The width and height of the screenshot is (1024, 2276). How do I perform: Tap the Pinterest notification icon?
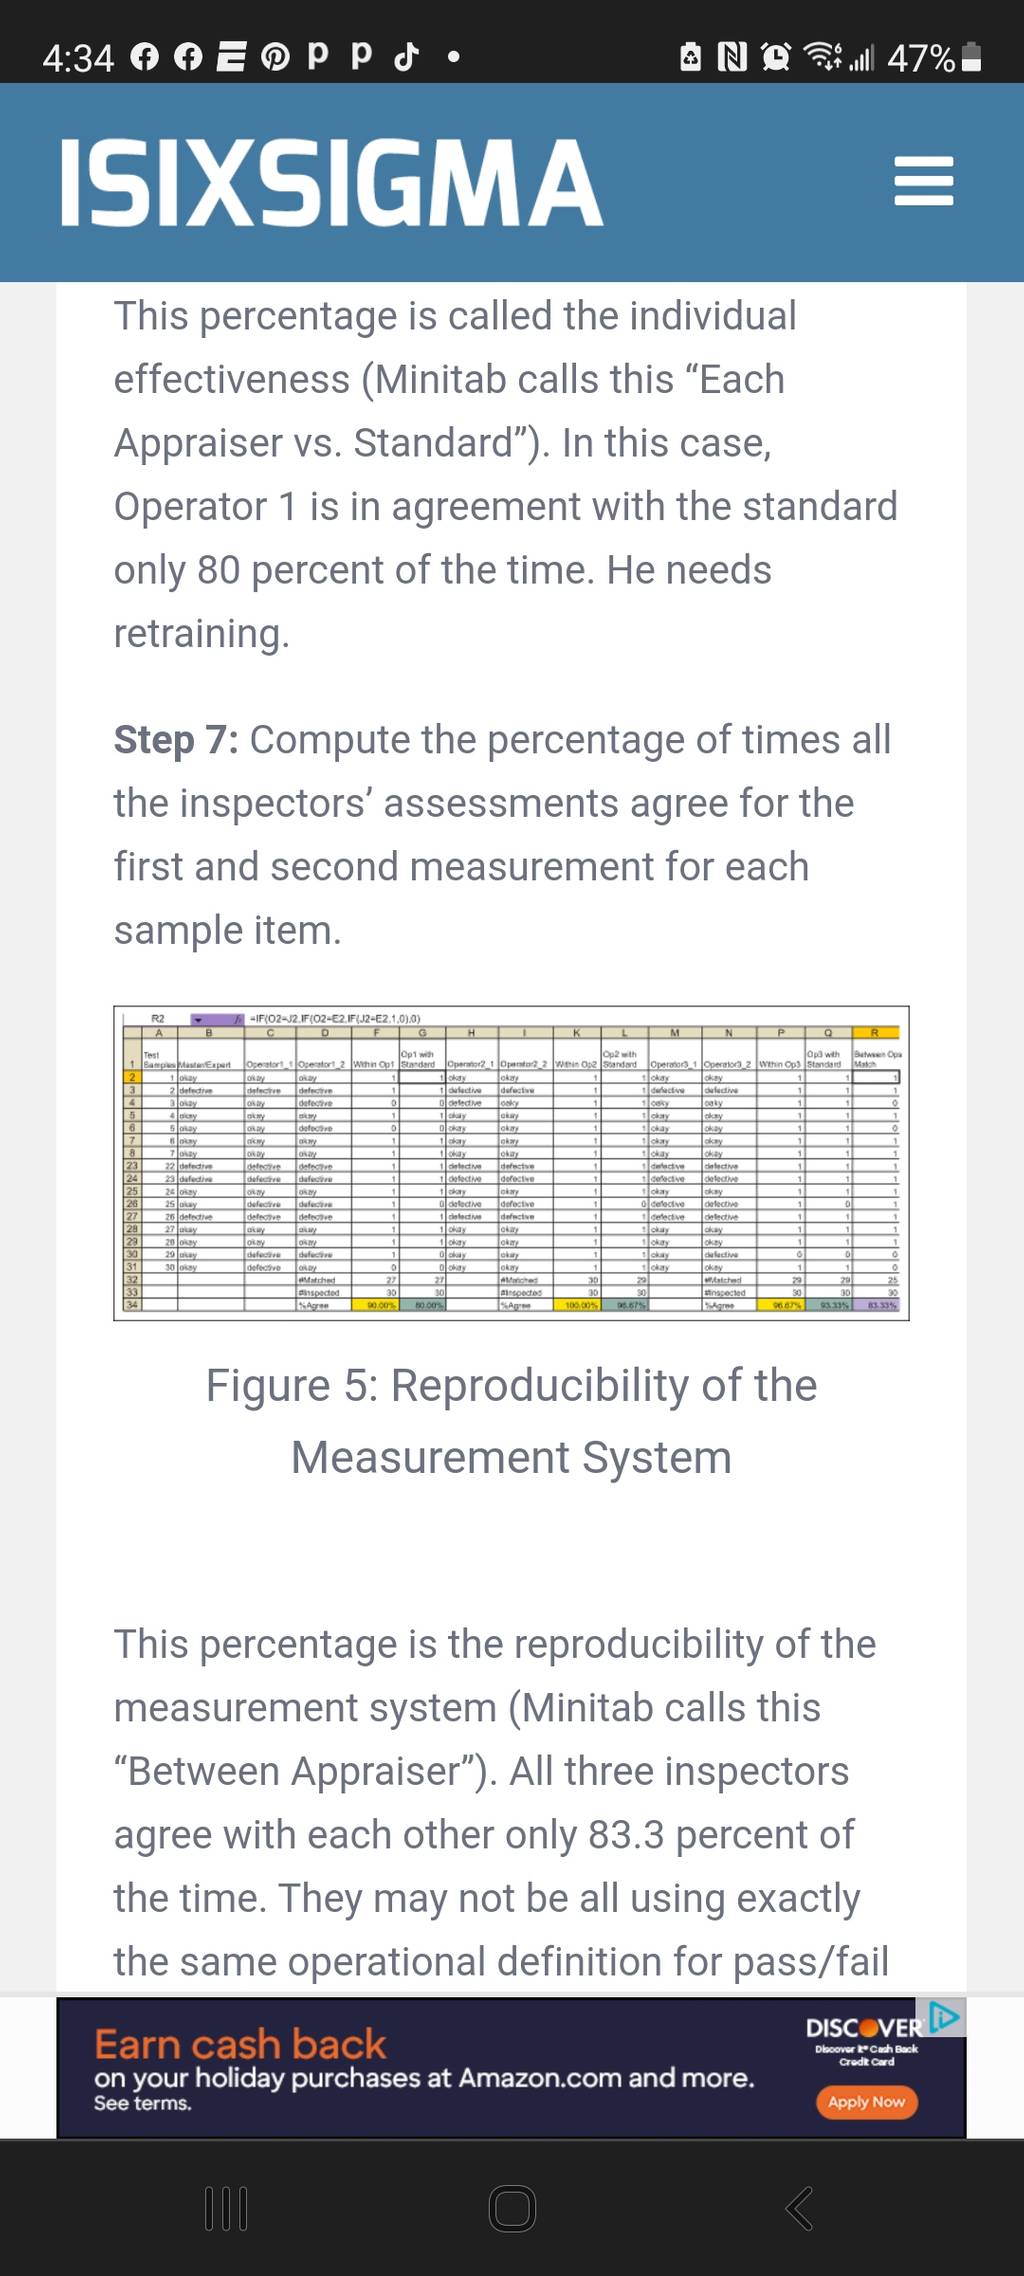tap(275, 58)
